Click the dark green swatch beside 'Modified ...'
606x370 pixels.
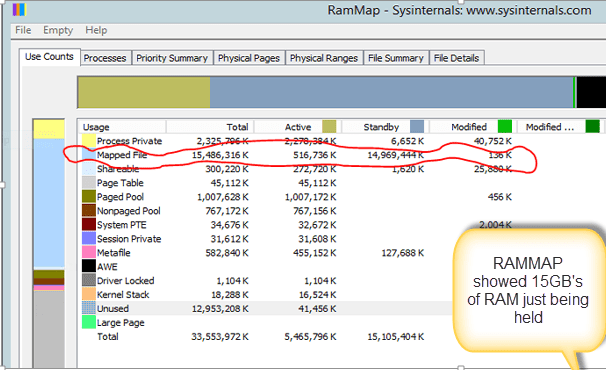click(592, 126)
